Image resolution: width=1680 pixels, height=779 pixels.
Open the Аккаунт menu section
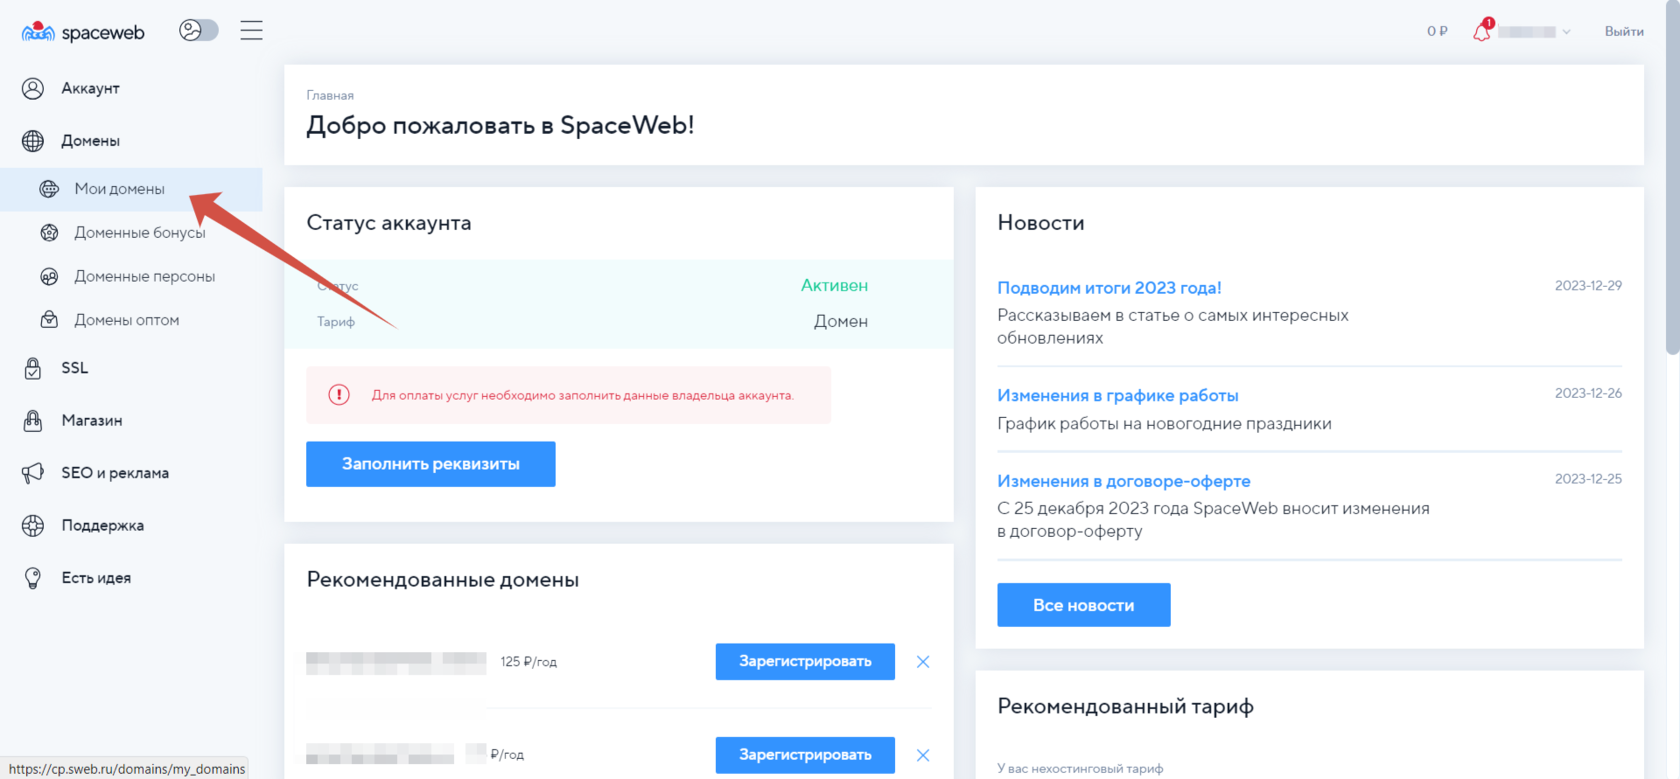tap(90, 88)
